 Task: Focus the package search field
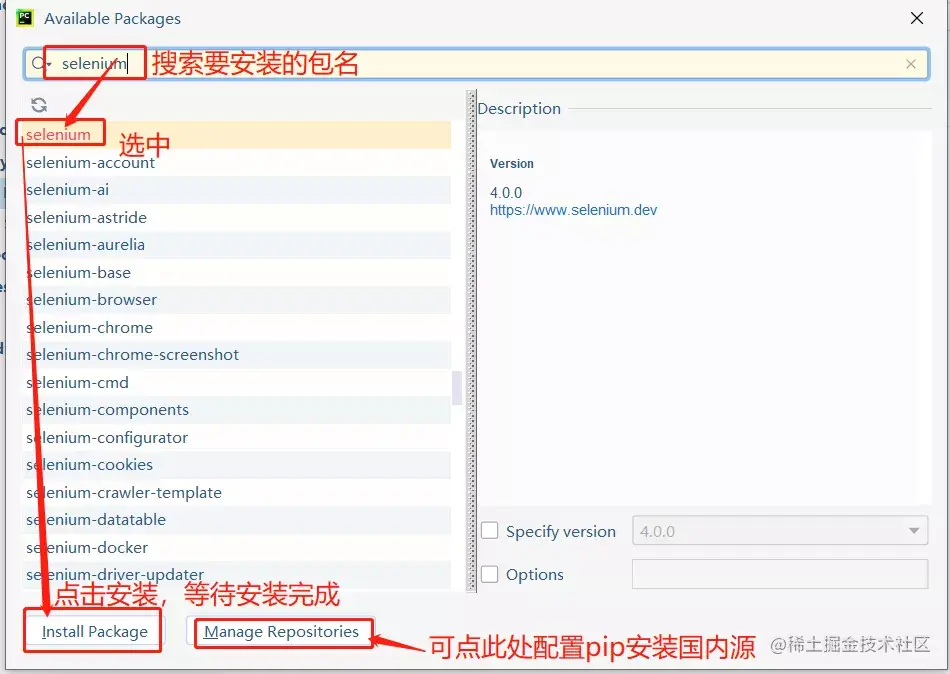coord(476,64)
